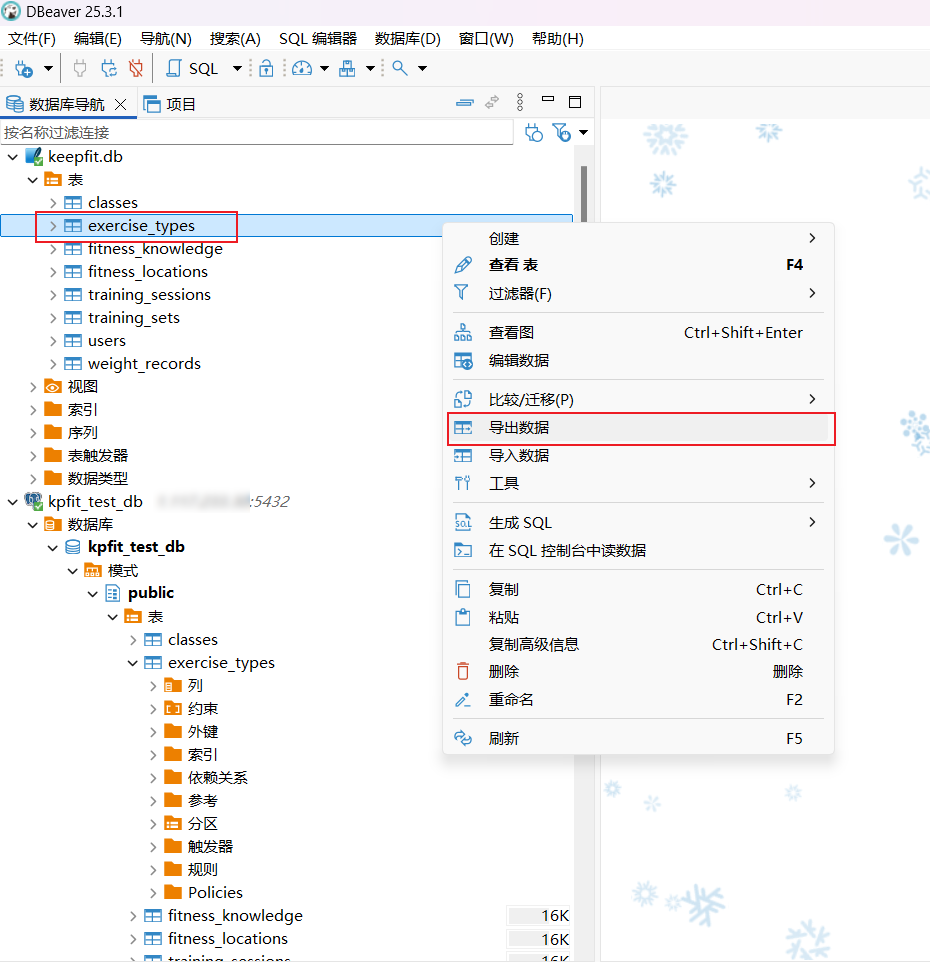Click the New Connection plug icon
Screen dimensions: 930x962
(24, 68)
